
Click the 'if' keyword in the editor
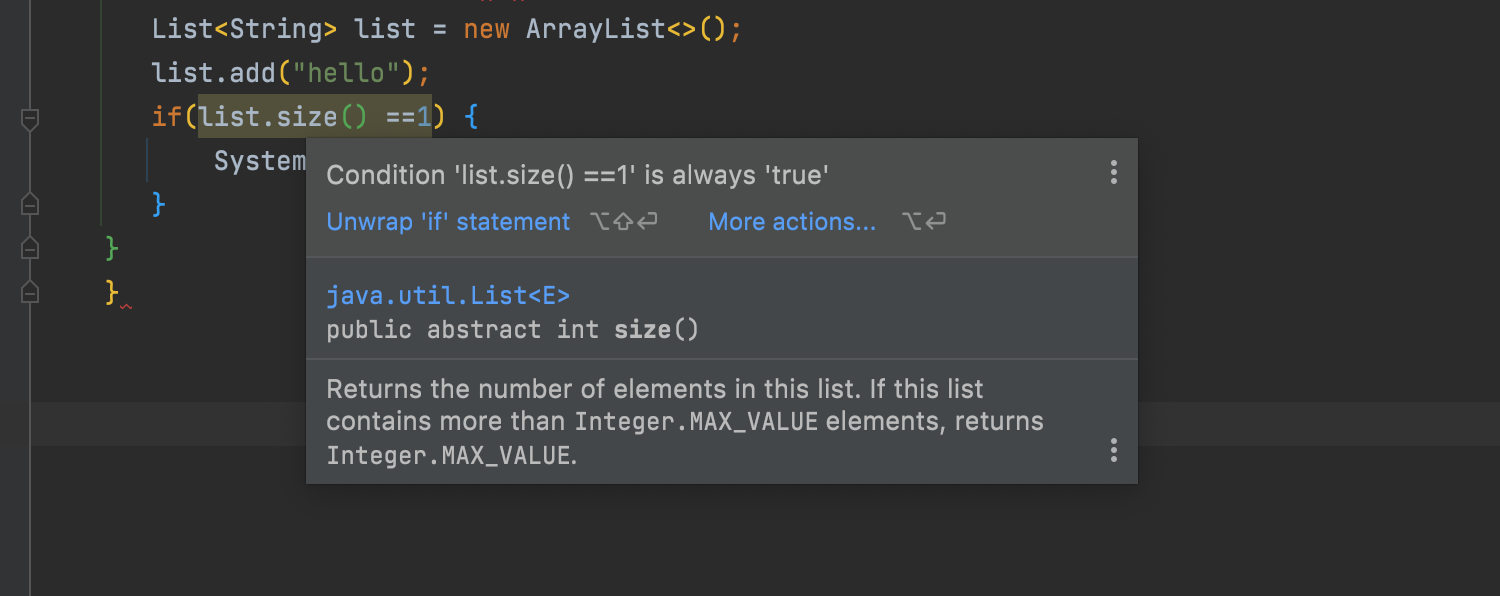165,117
